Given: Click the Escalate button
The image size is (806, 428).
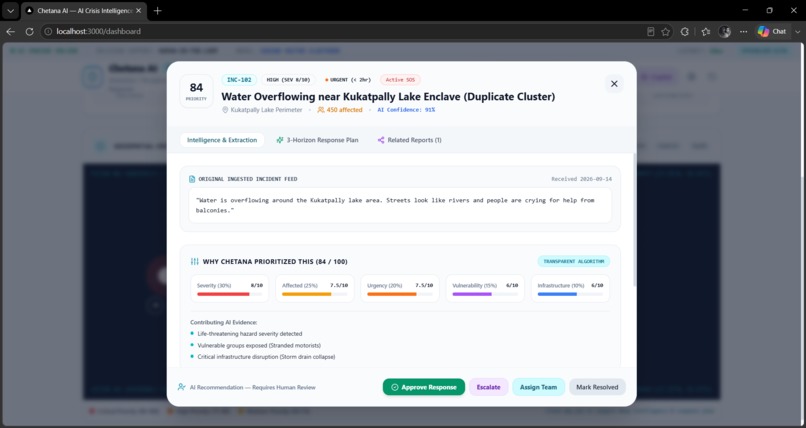Looking at the screenshot, I should 488,387.
